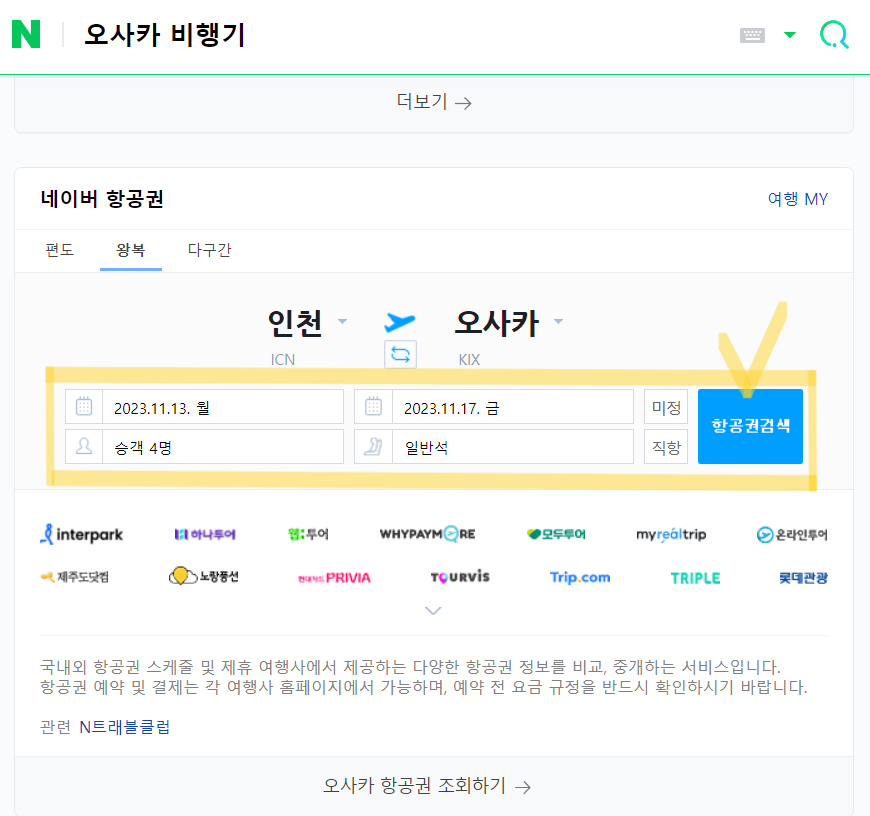The width and height of the screenshot is (870, 816).
Task: Toggle the 직항 direct flight option
Action: 666,447
